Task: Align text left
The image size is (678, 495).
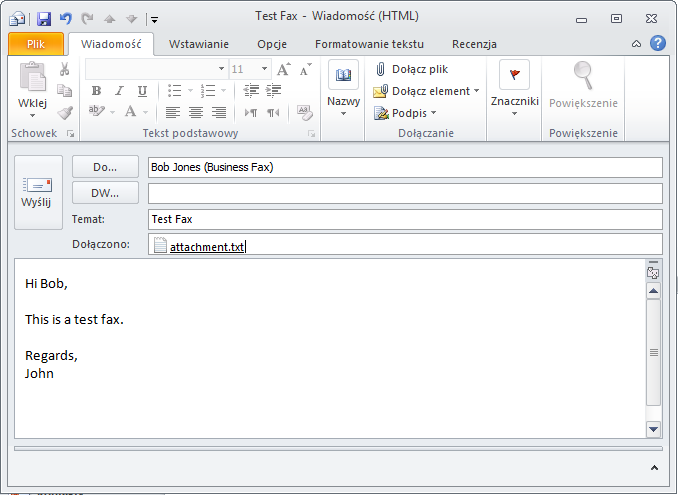Action: pos(173,112)
